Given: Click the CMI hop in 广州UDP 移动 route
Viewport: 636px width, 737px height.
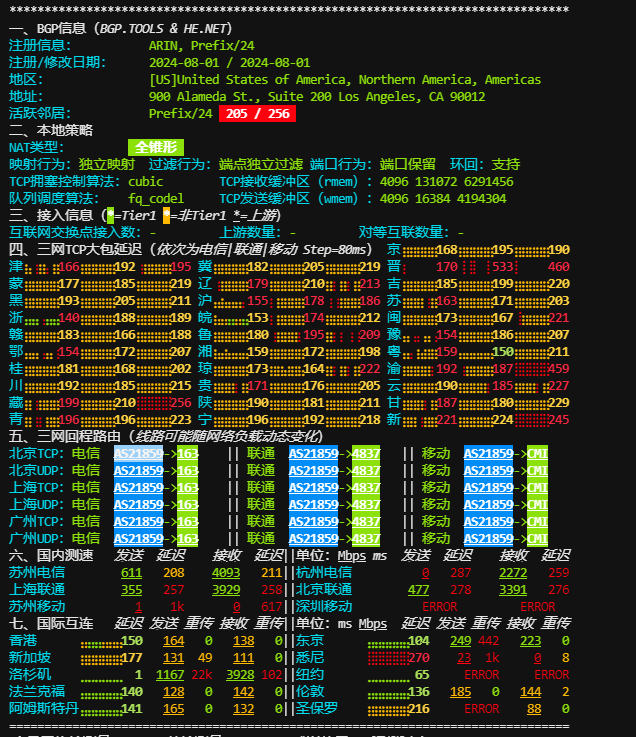Looking at the screenshot, I should pos(538,538).
